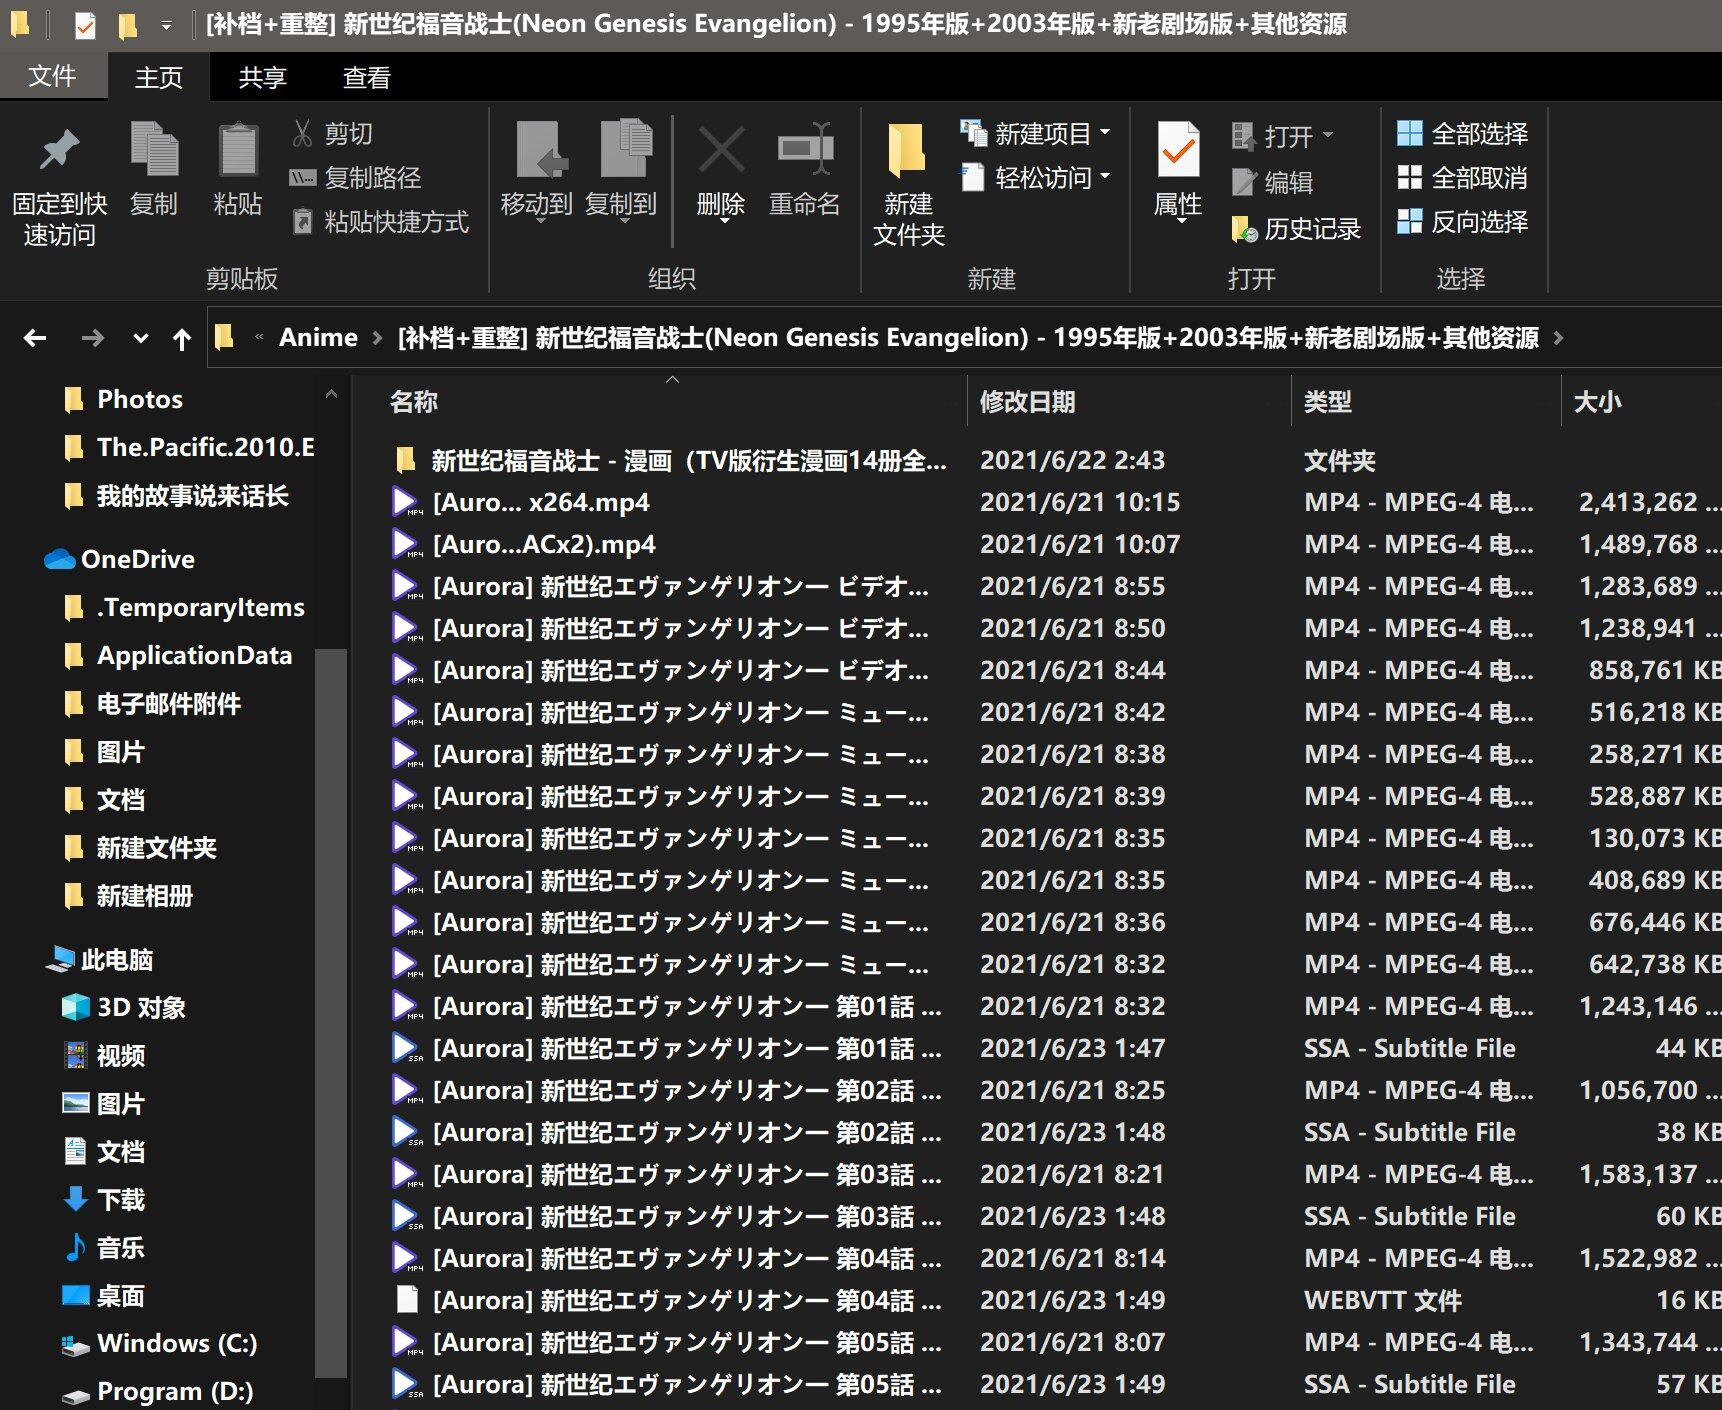Viewport: 1722px width, 1410px height.
Task: Create a new folder
Action: [x=909, y=186]
